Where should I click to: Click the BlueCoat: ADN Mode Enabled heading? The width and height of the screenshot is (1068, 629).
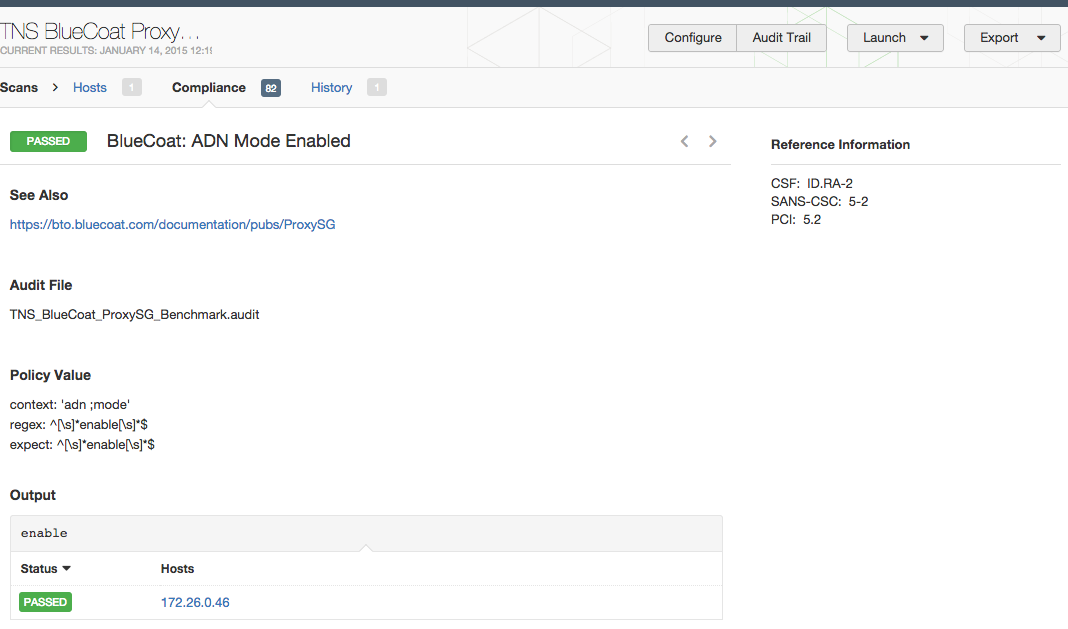pos(228,141)
